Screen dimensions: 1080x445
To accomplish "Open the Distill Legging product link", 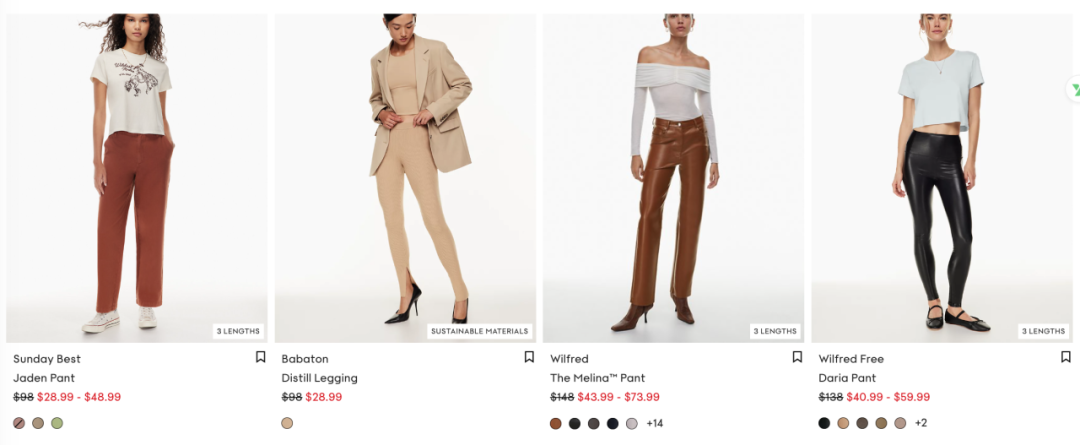I will (x=320, y=378).
